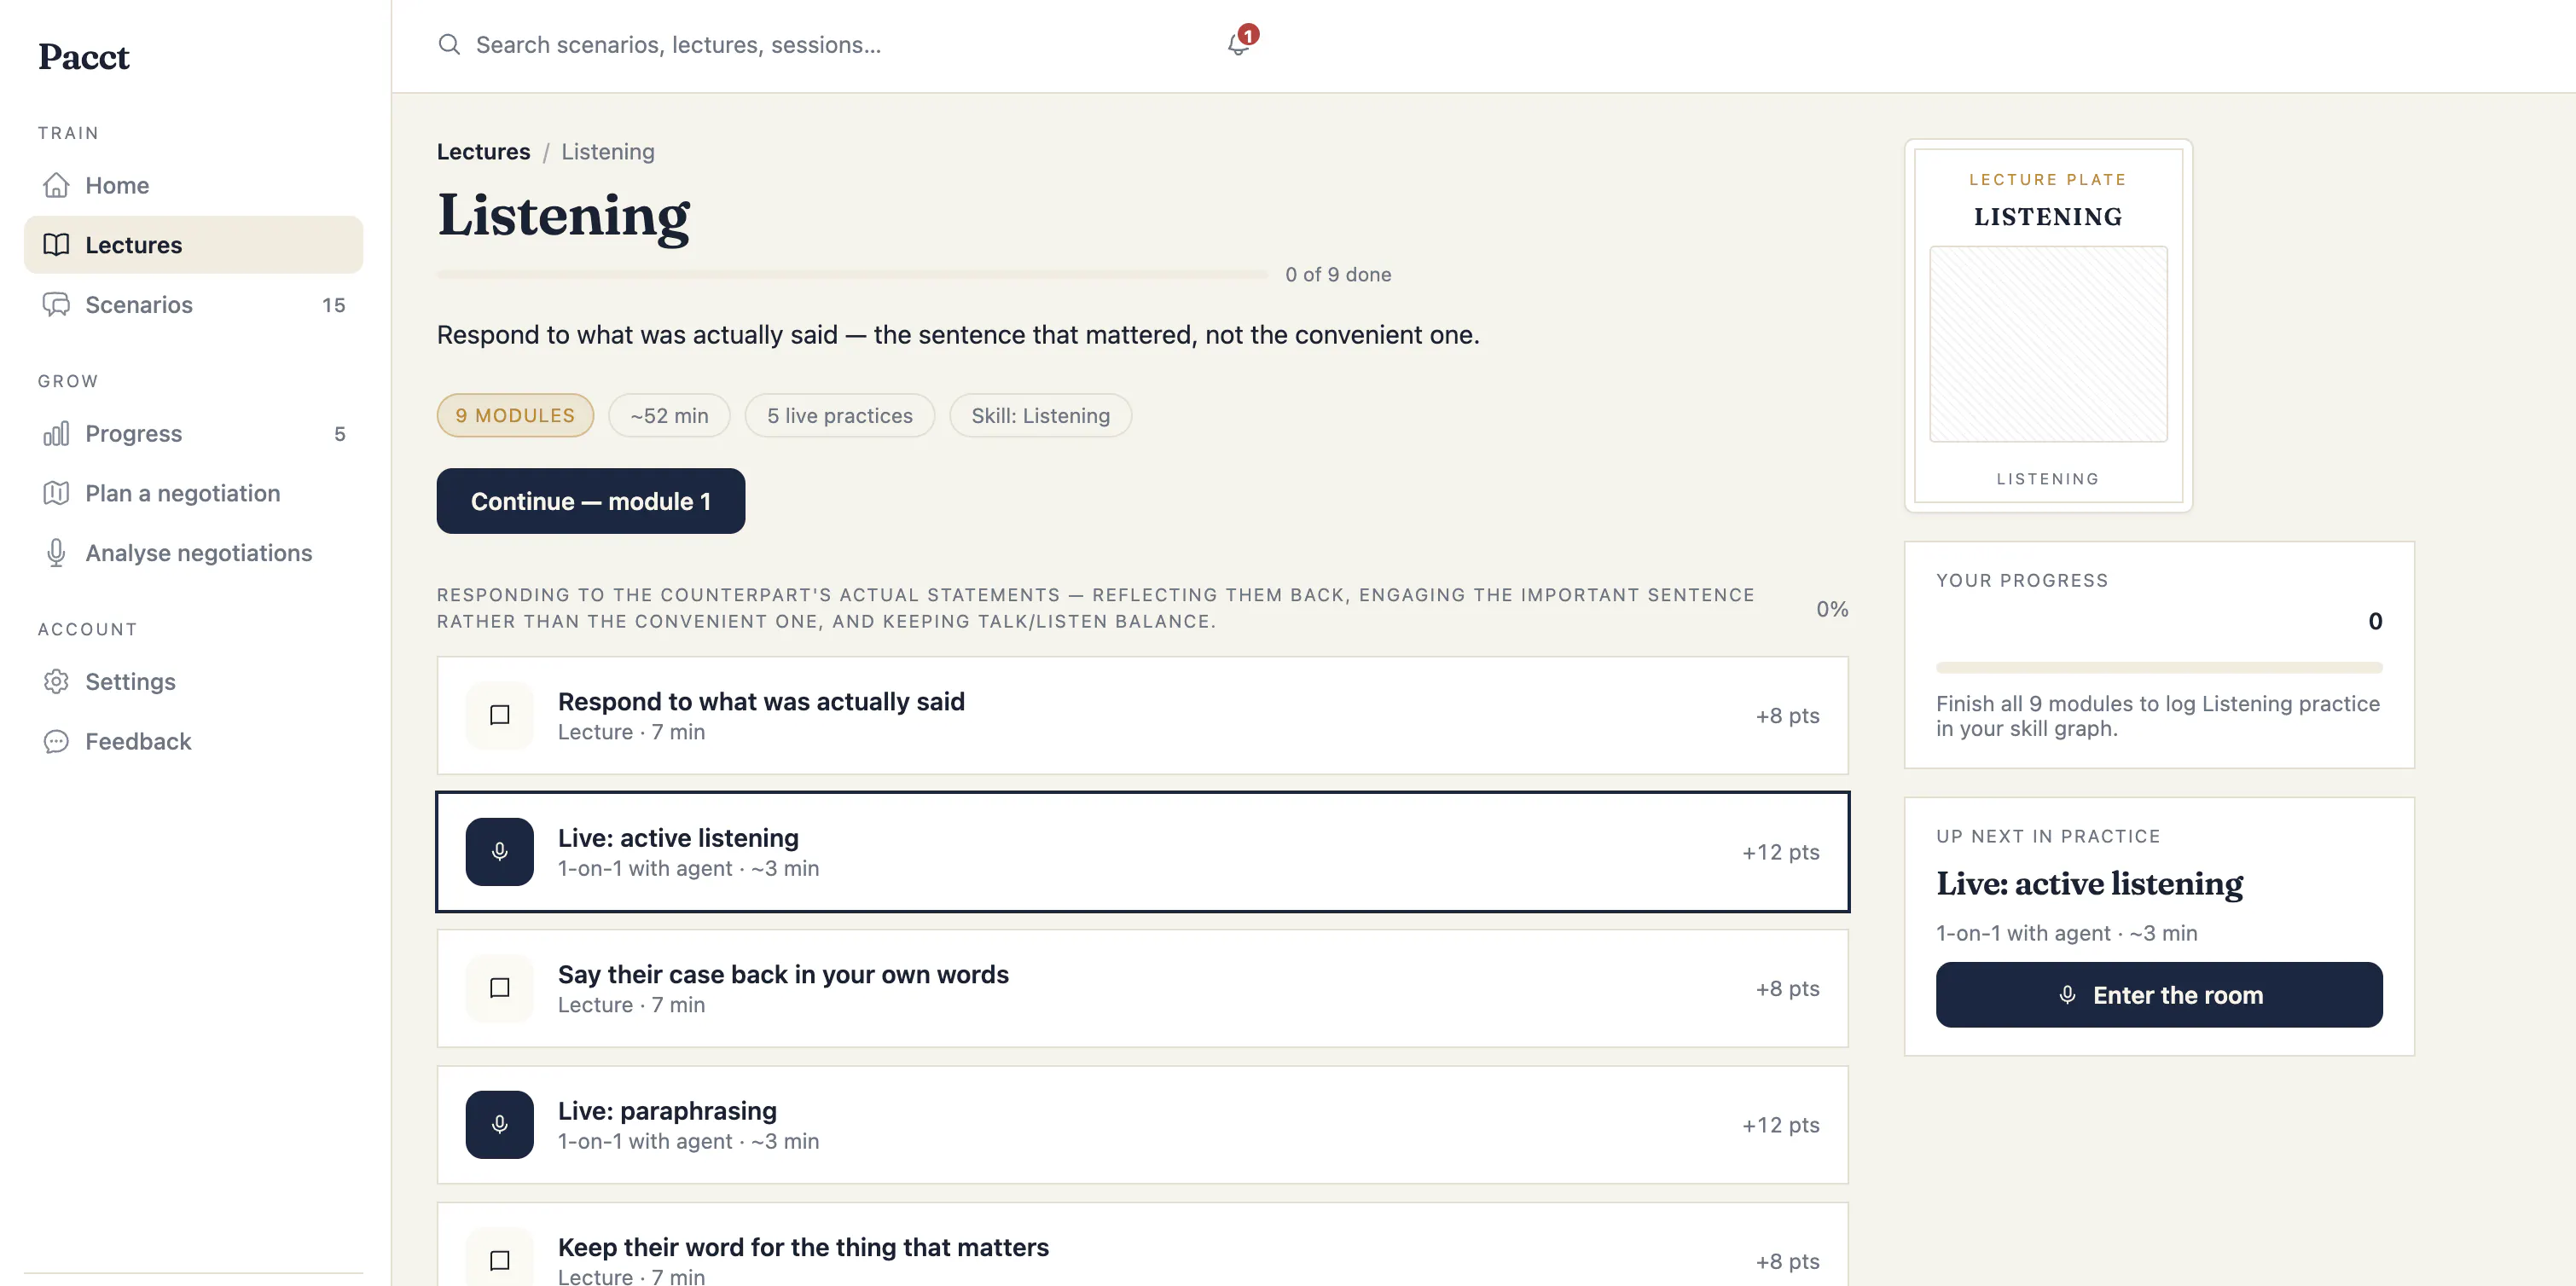Click the Pacct logo
The height and width of the screenshot is (1286, 2576).
[x=84, y=57]
